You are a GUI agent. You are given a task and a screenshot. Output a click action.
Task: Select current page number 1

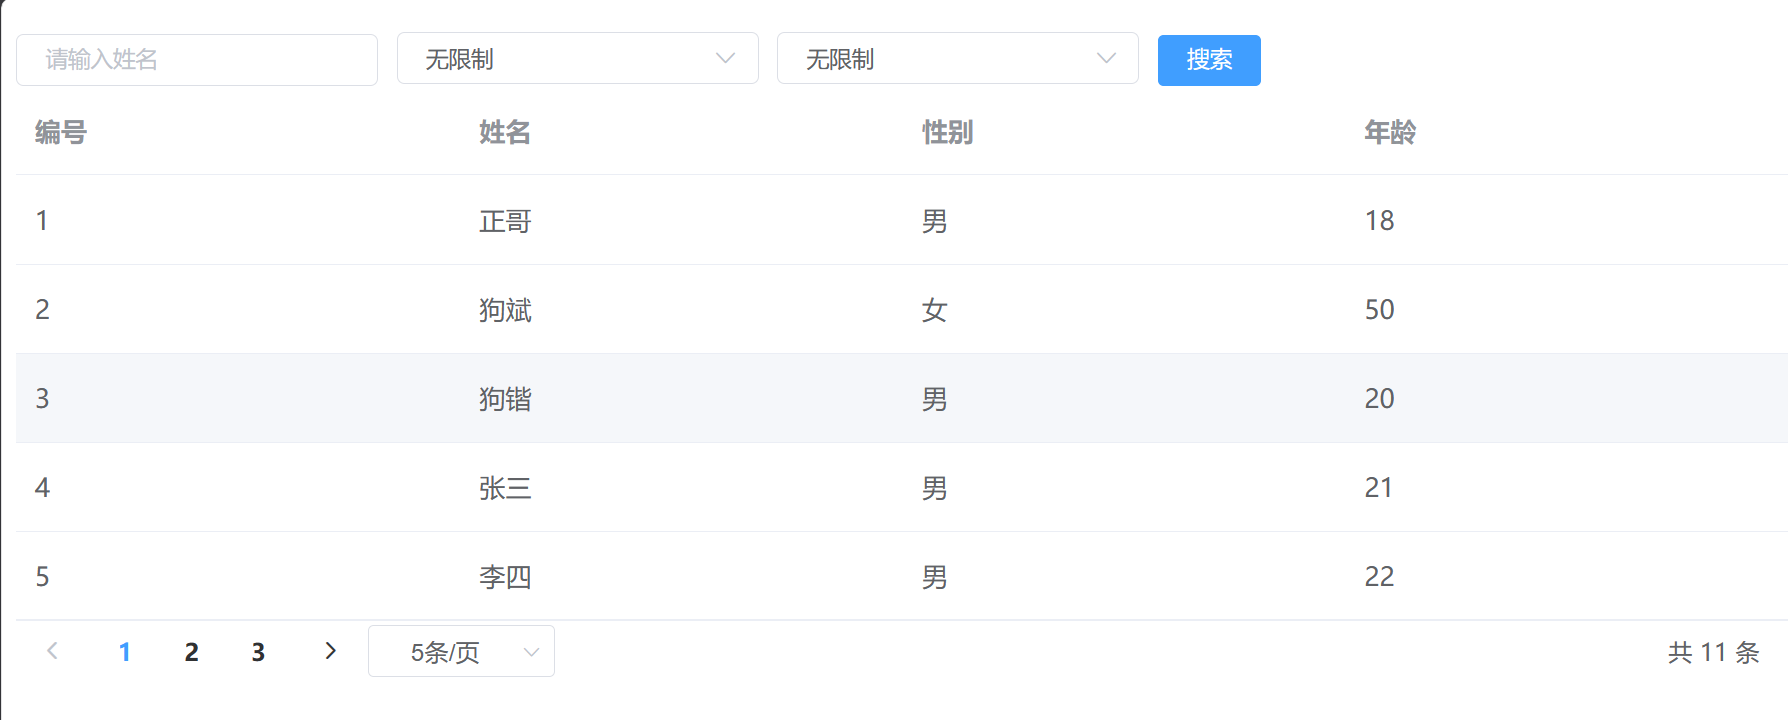pos(125,652)
